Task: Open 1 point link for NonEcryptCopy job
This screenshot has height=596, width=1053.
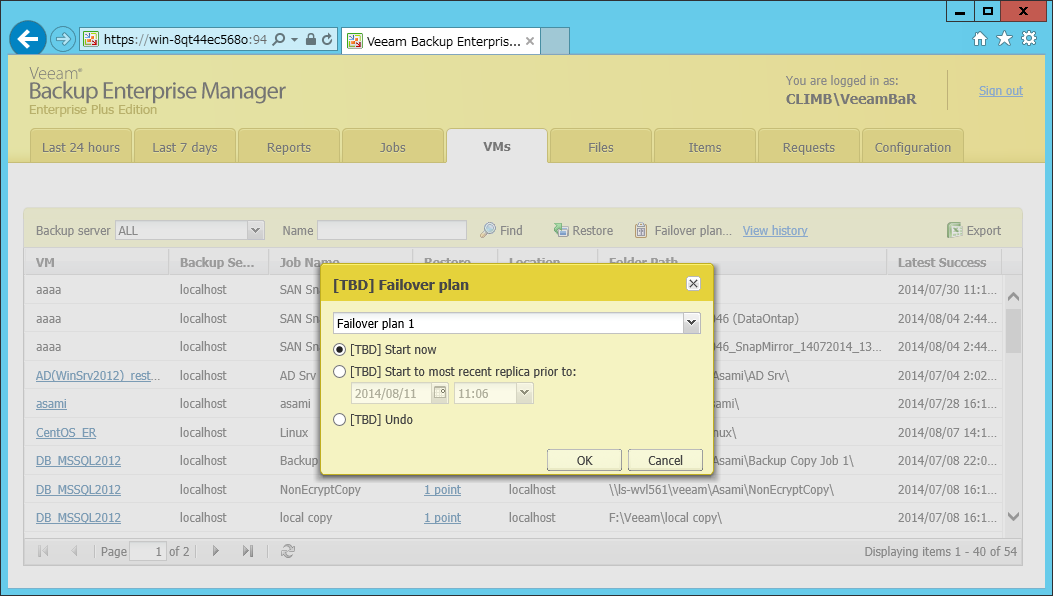Action: click(443, 490)
